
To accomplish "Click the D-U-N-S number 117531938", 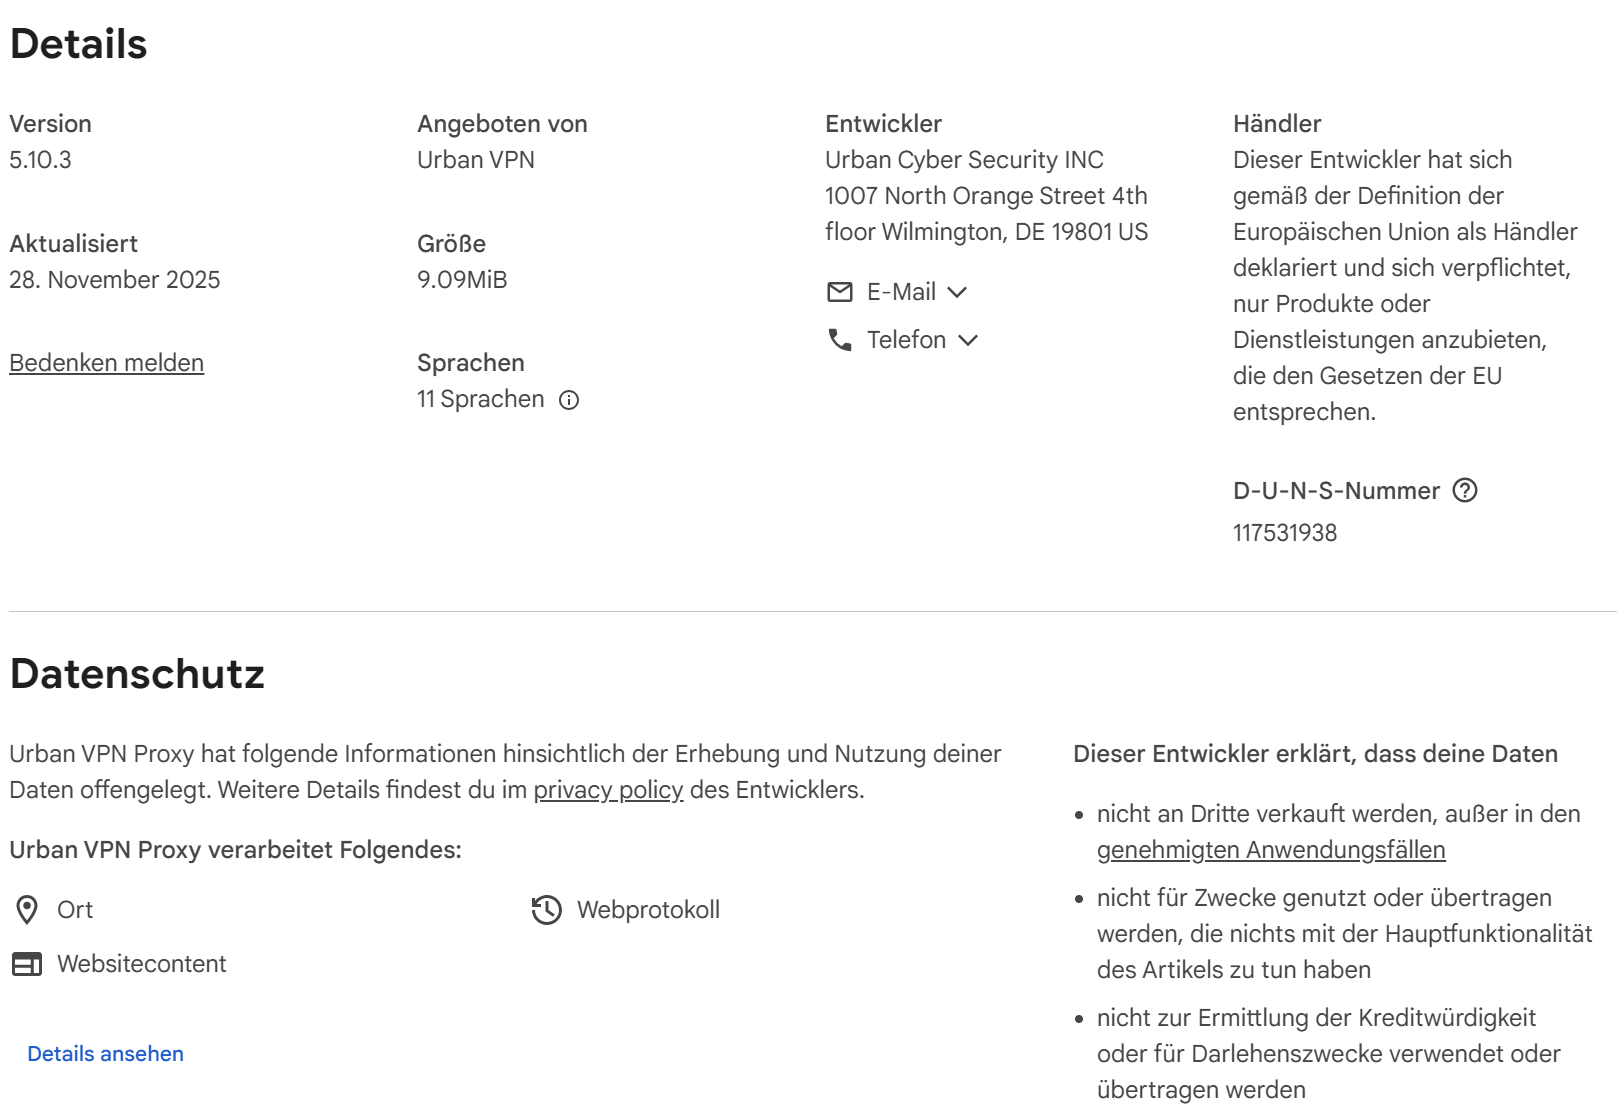I will click(1285, 533).
